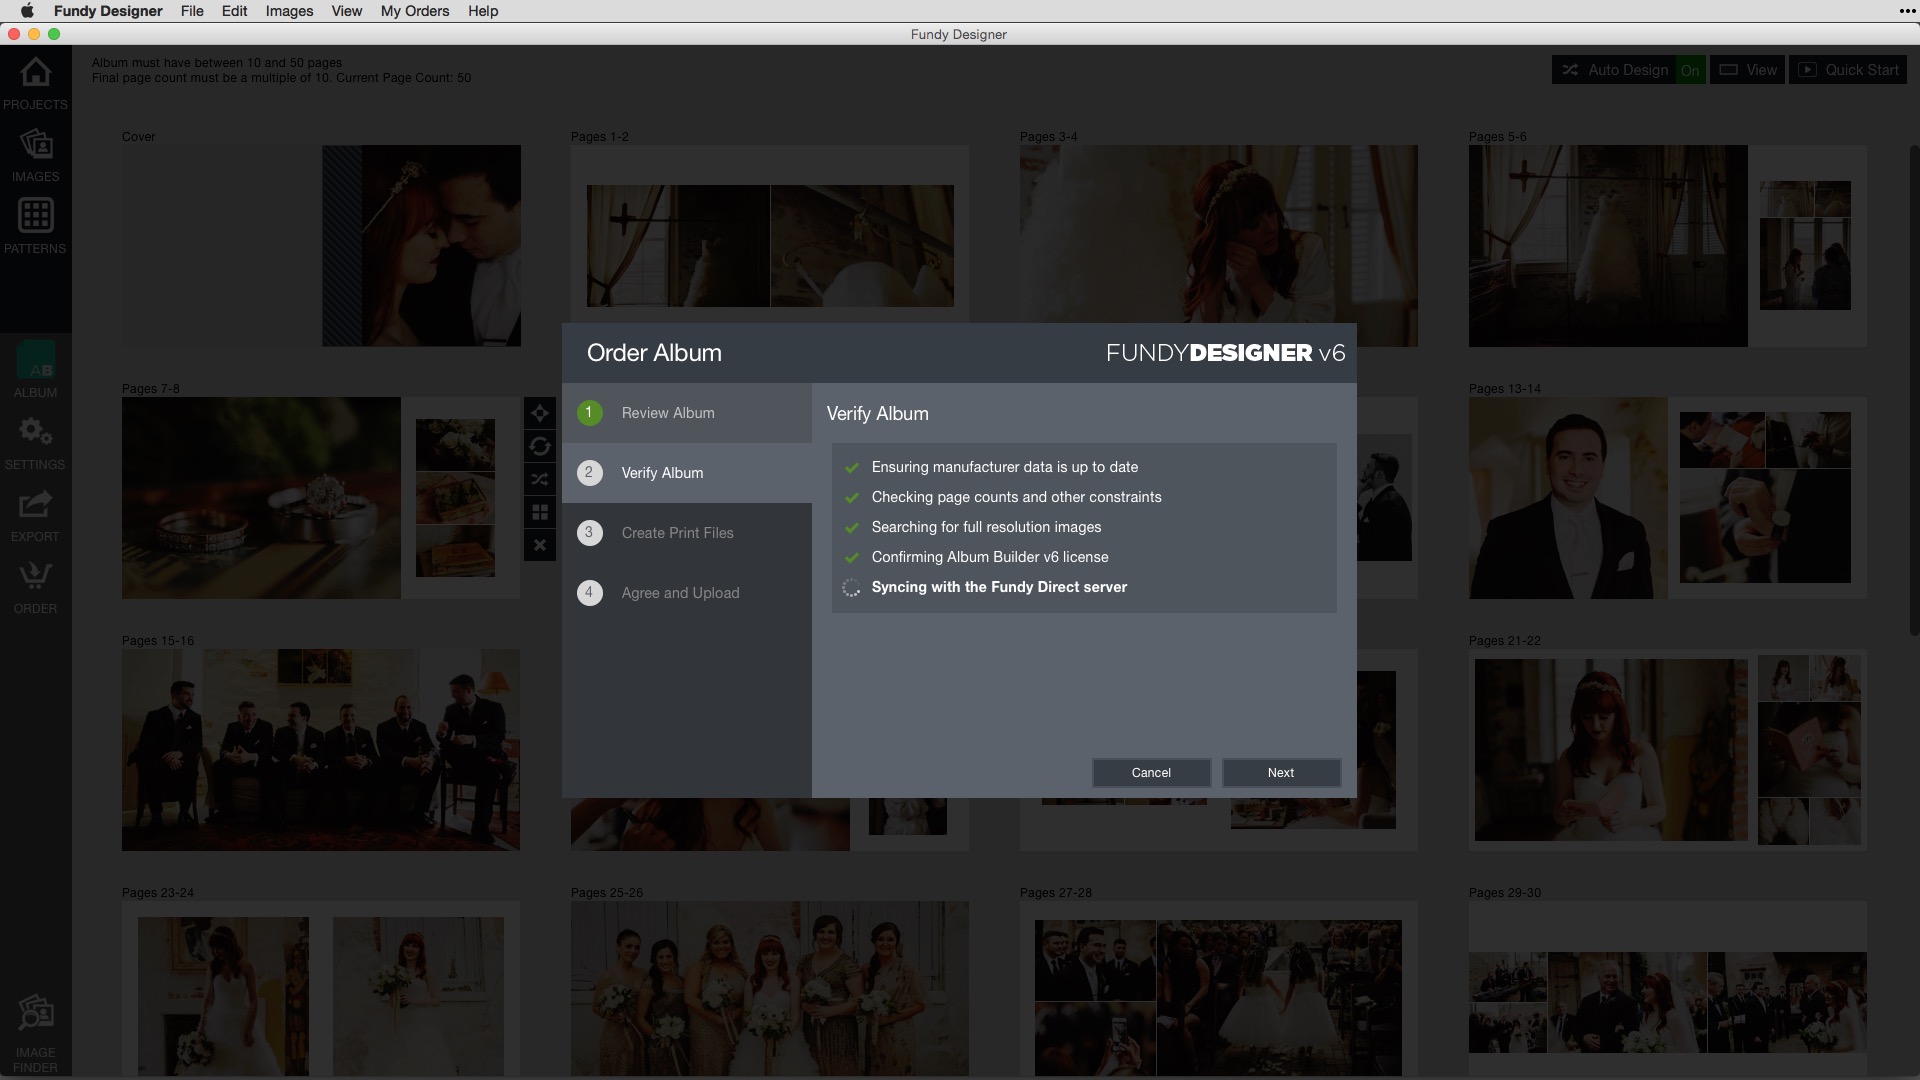This screenshot has width=1920, height=1080.
Task: Select the Pages 5-6 spread
Action: click(x=1667, y=246)
